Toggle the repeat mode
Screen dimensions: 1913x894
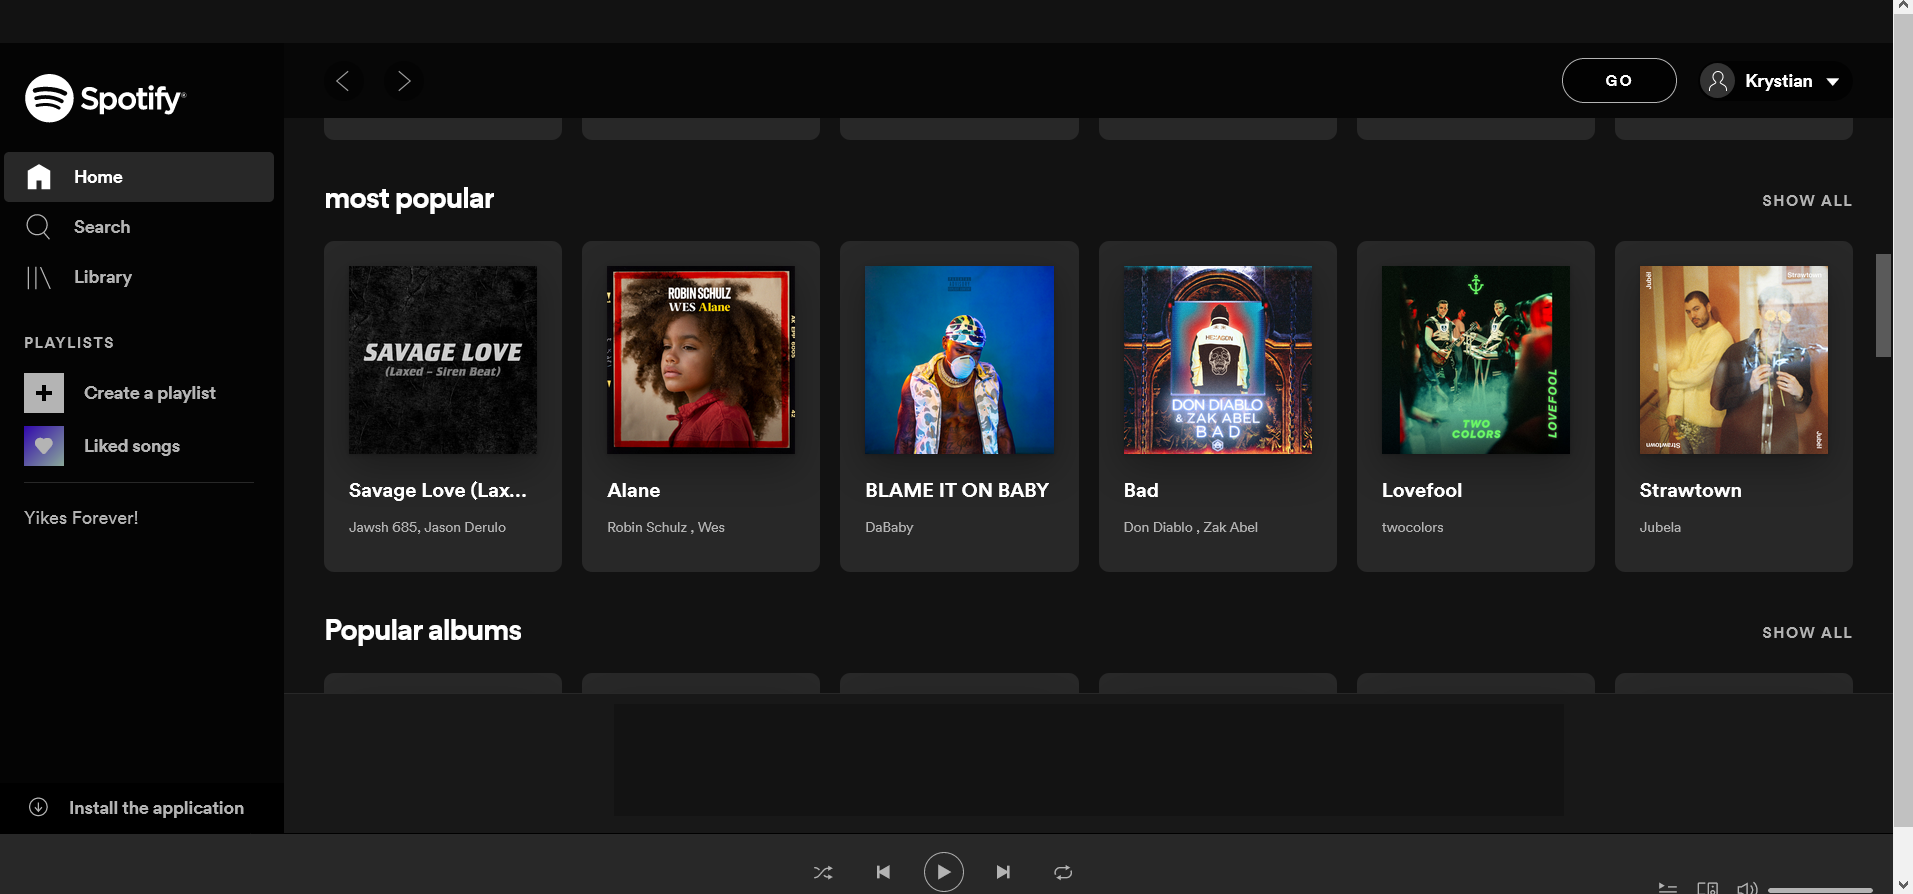click(x=1063, y=872)
